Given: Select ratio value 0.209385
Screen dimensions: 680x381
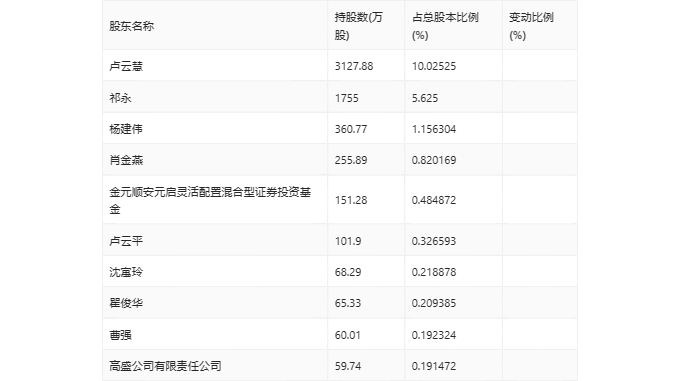Looking at the screenshot, I should [434, 303].
